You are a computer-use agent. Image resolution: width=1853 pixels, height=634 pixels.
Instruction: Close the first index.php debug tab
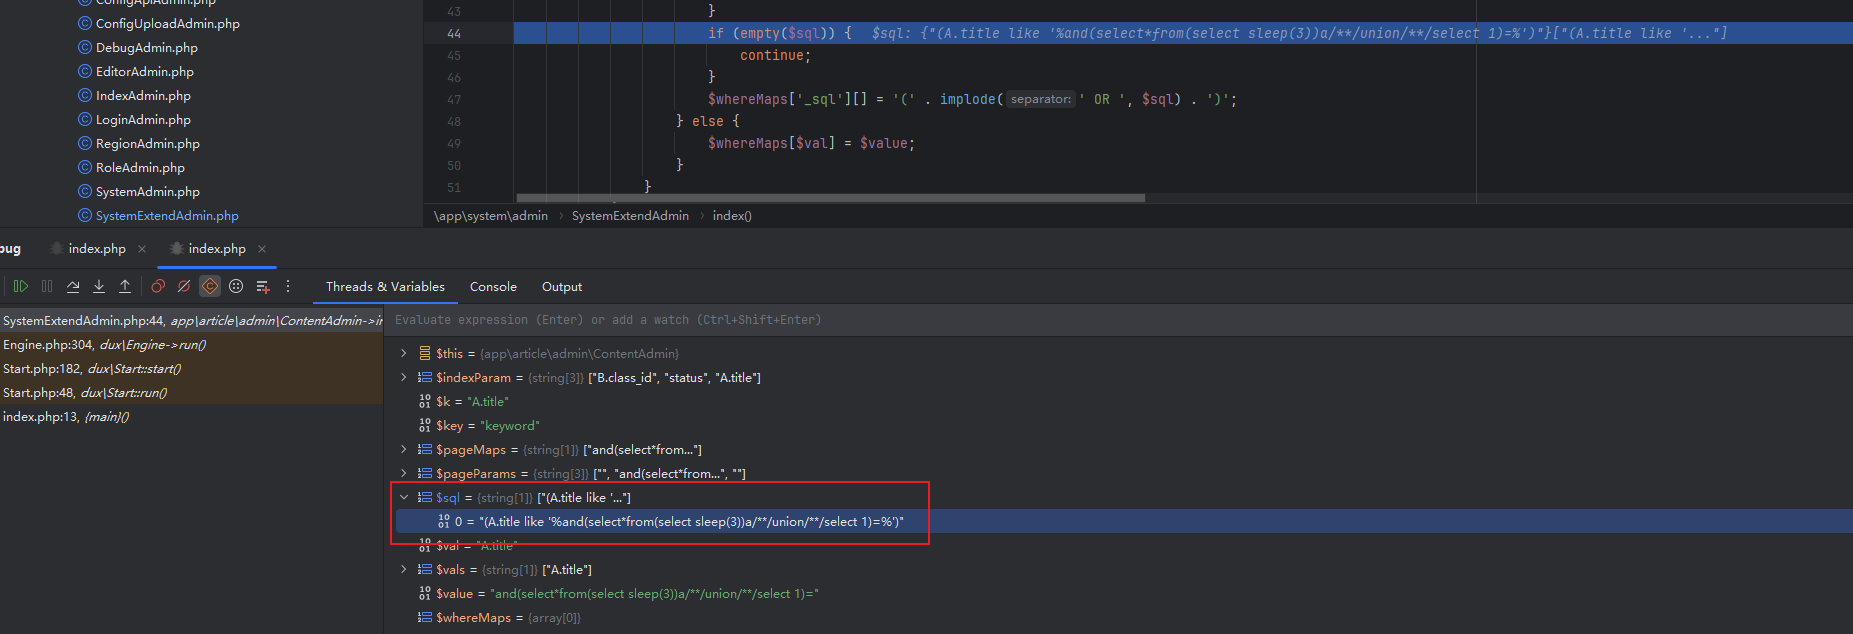click(x=142, y=249)
